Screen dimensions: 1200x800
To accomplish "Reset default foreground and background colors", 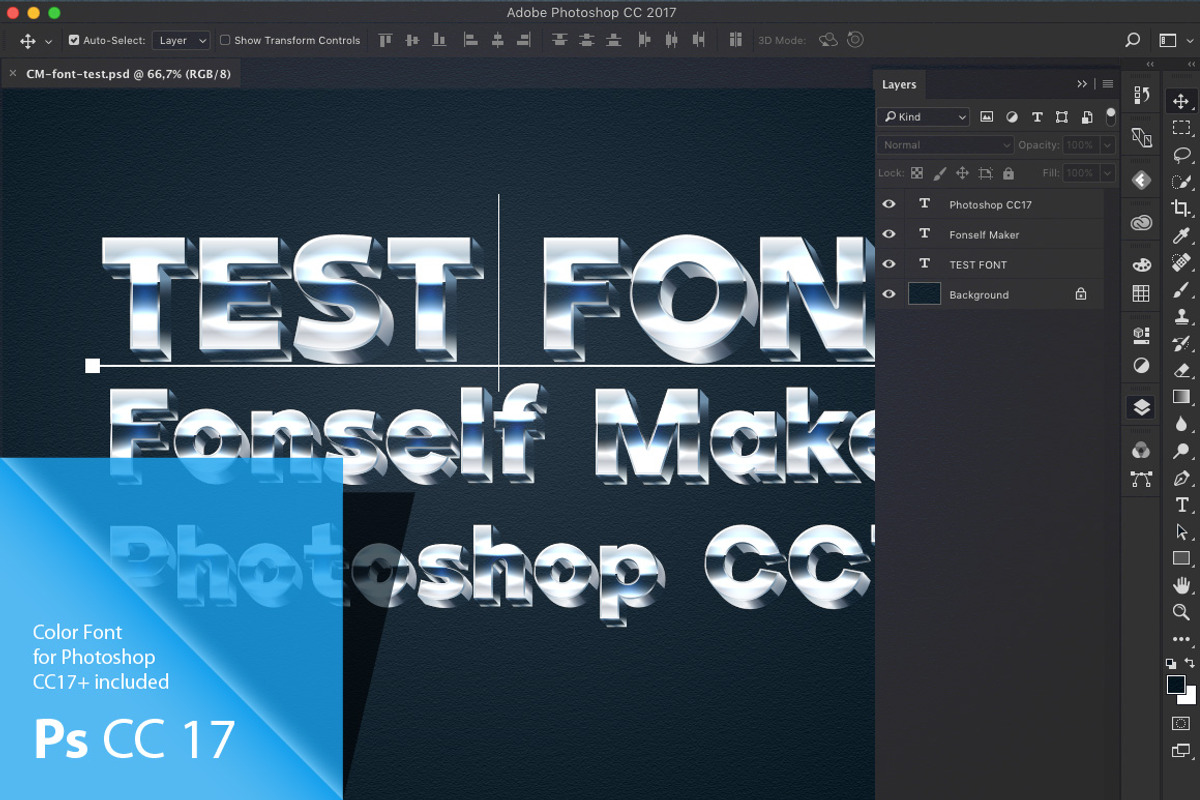I will coord(1171,664).
